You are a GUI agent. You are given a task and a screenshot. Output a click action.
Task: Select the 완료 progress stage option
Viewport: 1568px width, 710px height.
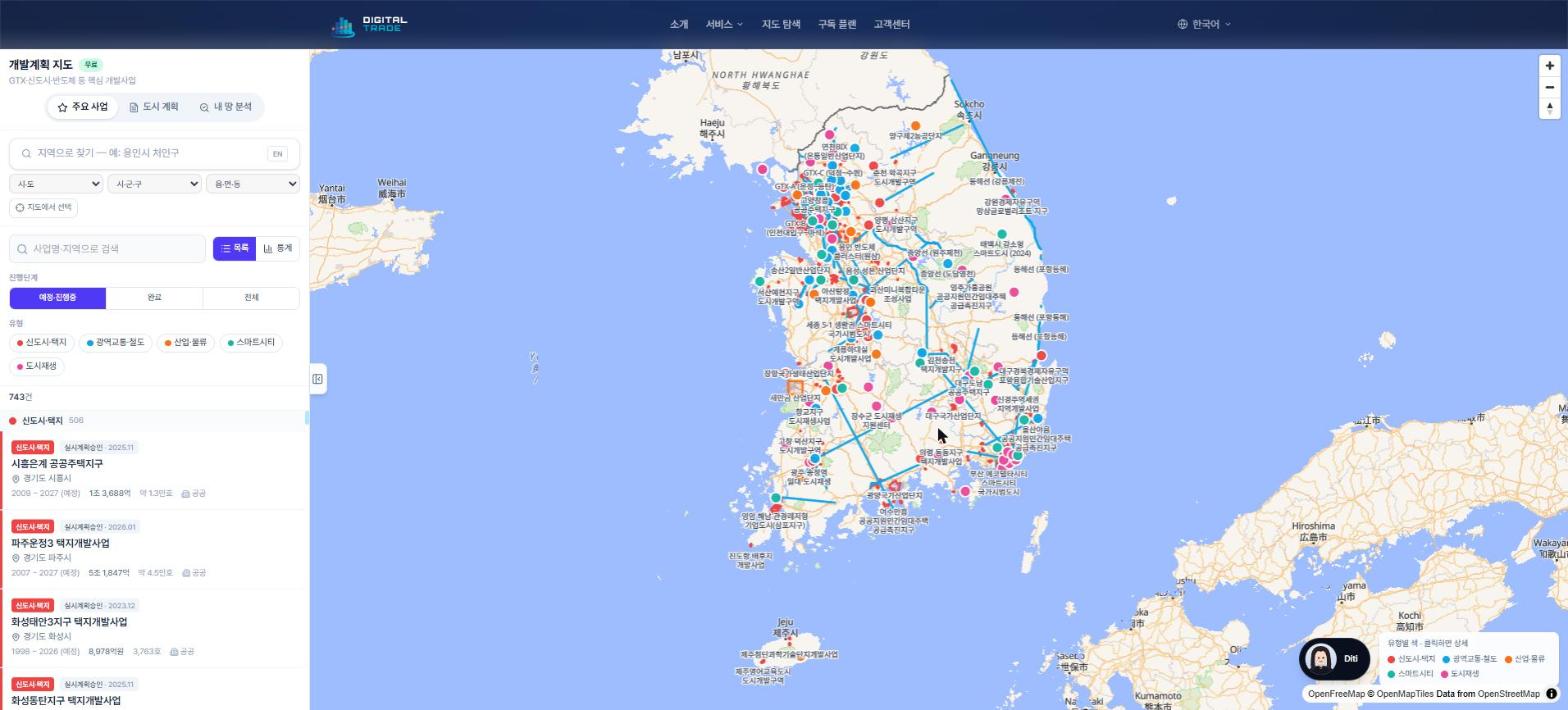pyautogui.click(x=154, y=298)
